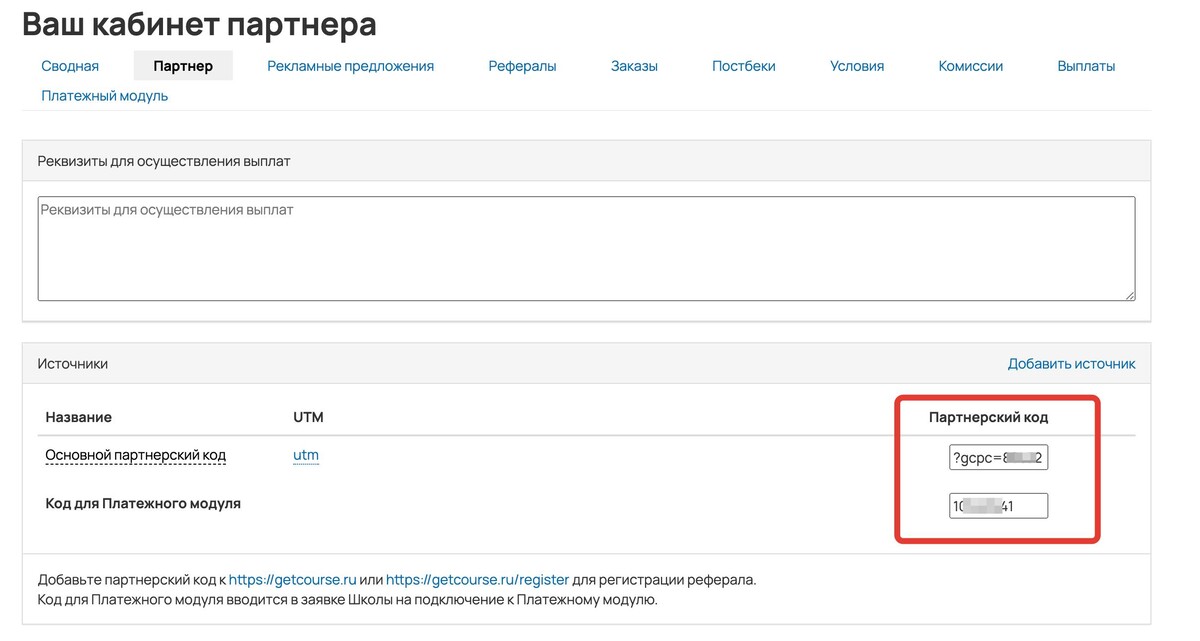This screenshot has width=1200, height=641.
Task: Click the utm link
Action: tap(306, 455)
